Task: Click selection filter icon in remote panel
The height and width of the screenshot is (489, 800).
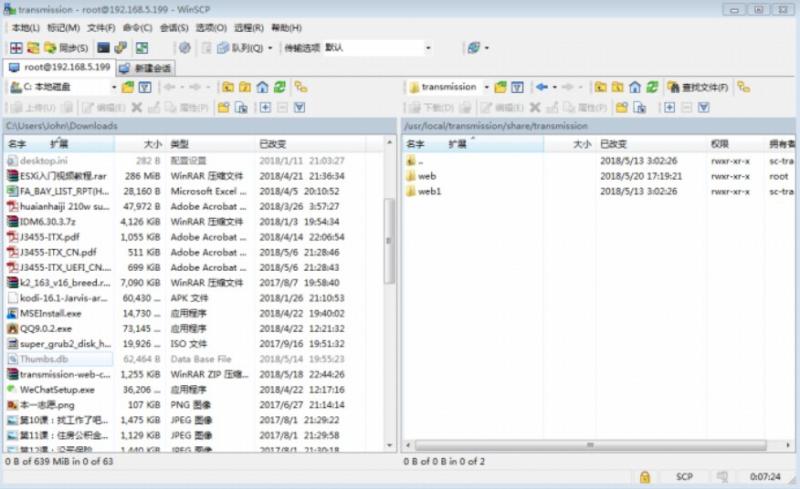Action: point(704,107)
